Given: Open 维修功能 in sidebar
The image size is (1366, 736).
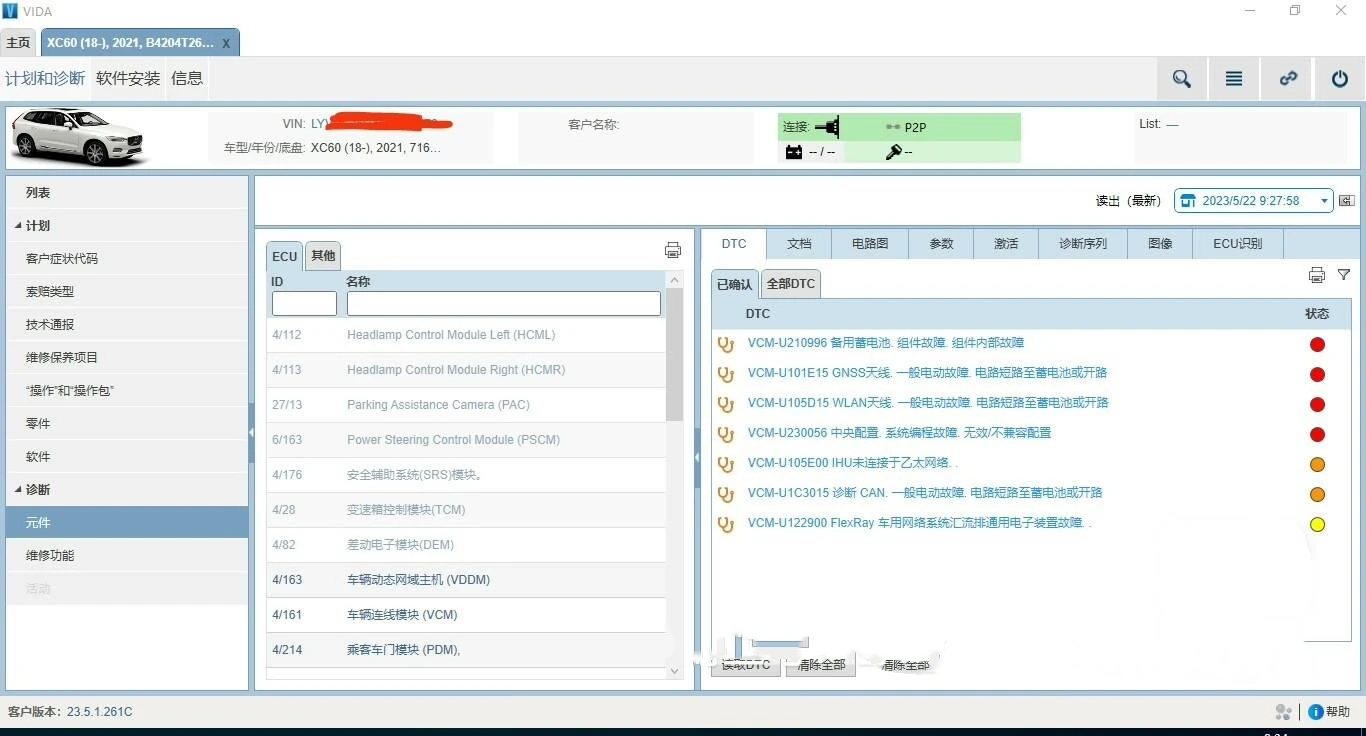Looking at the screenshot, I should tap(127, 555).
